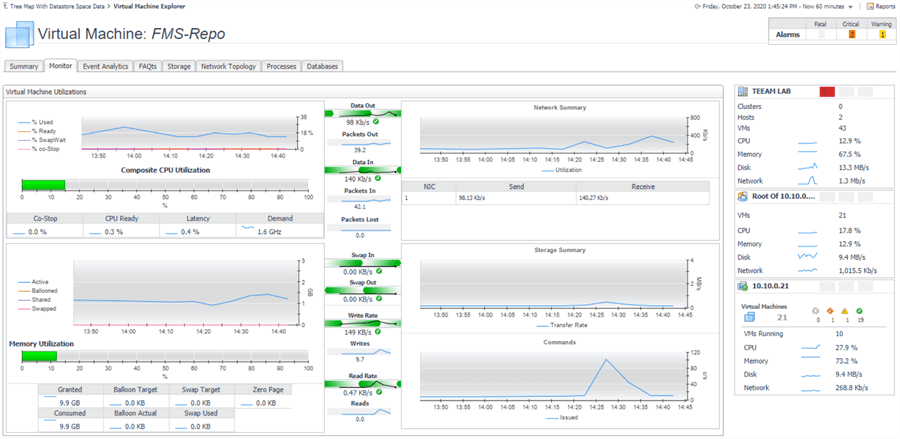
Task: Click the Root Of 10.10.0 resource pool icon
Action: point(742,196)
